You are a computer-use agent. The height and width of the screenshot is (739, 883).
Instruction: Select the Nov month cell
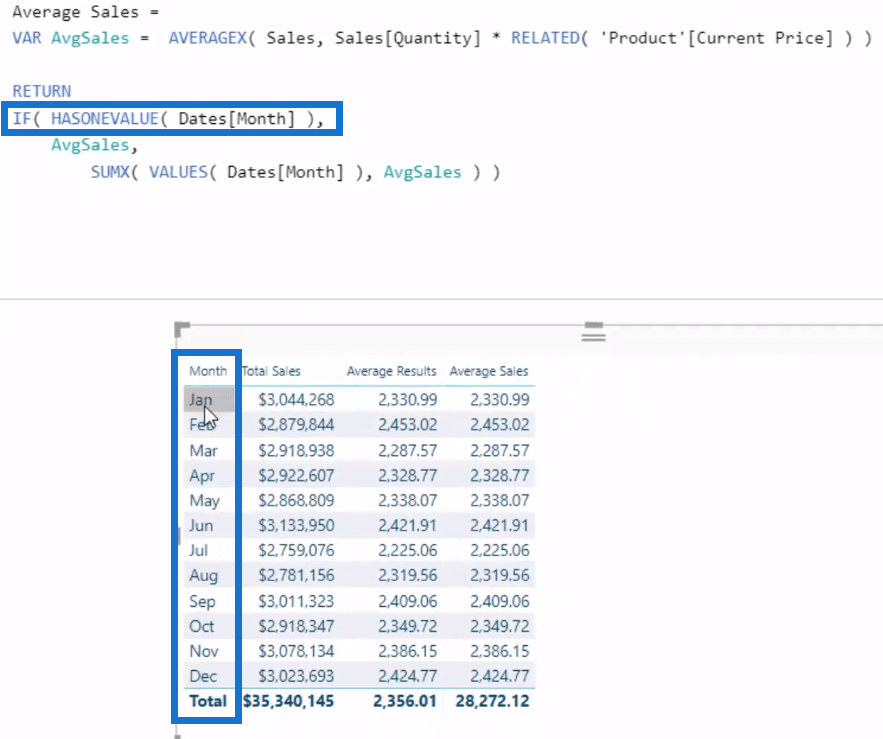(204, 651)
